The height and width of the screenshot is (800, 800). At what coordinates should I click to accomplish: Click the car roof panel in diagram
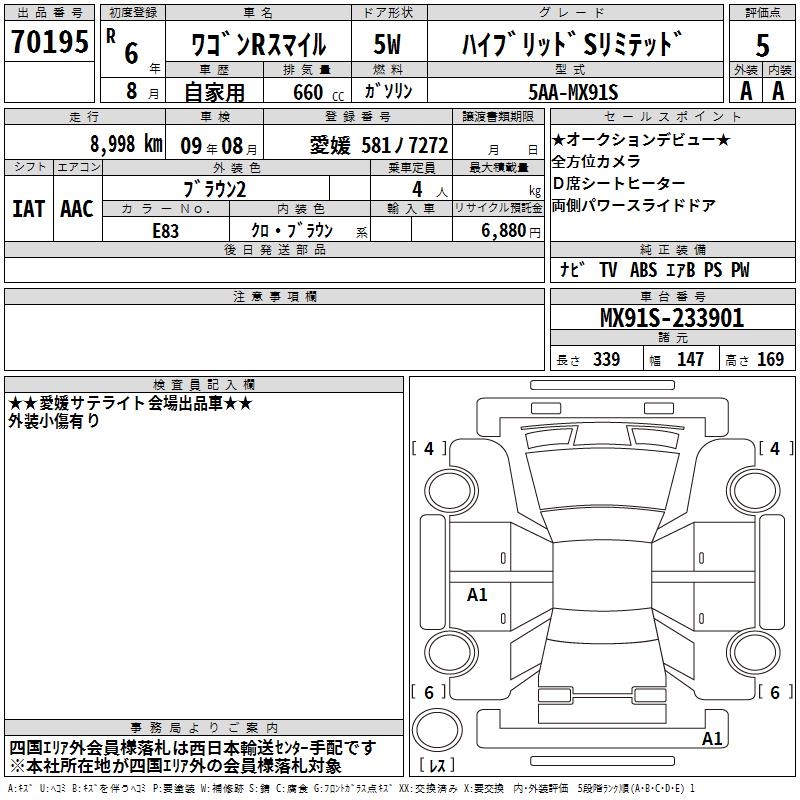(602, 577)
